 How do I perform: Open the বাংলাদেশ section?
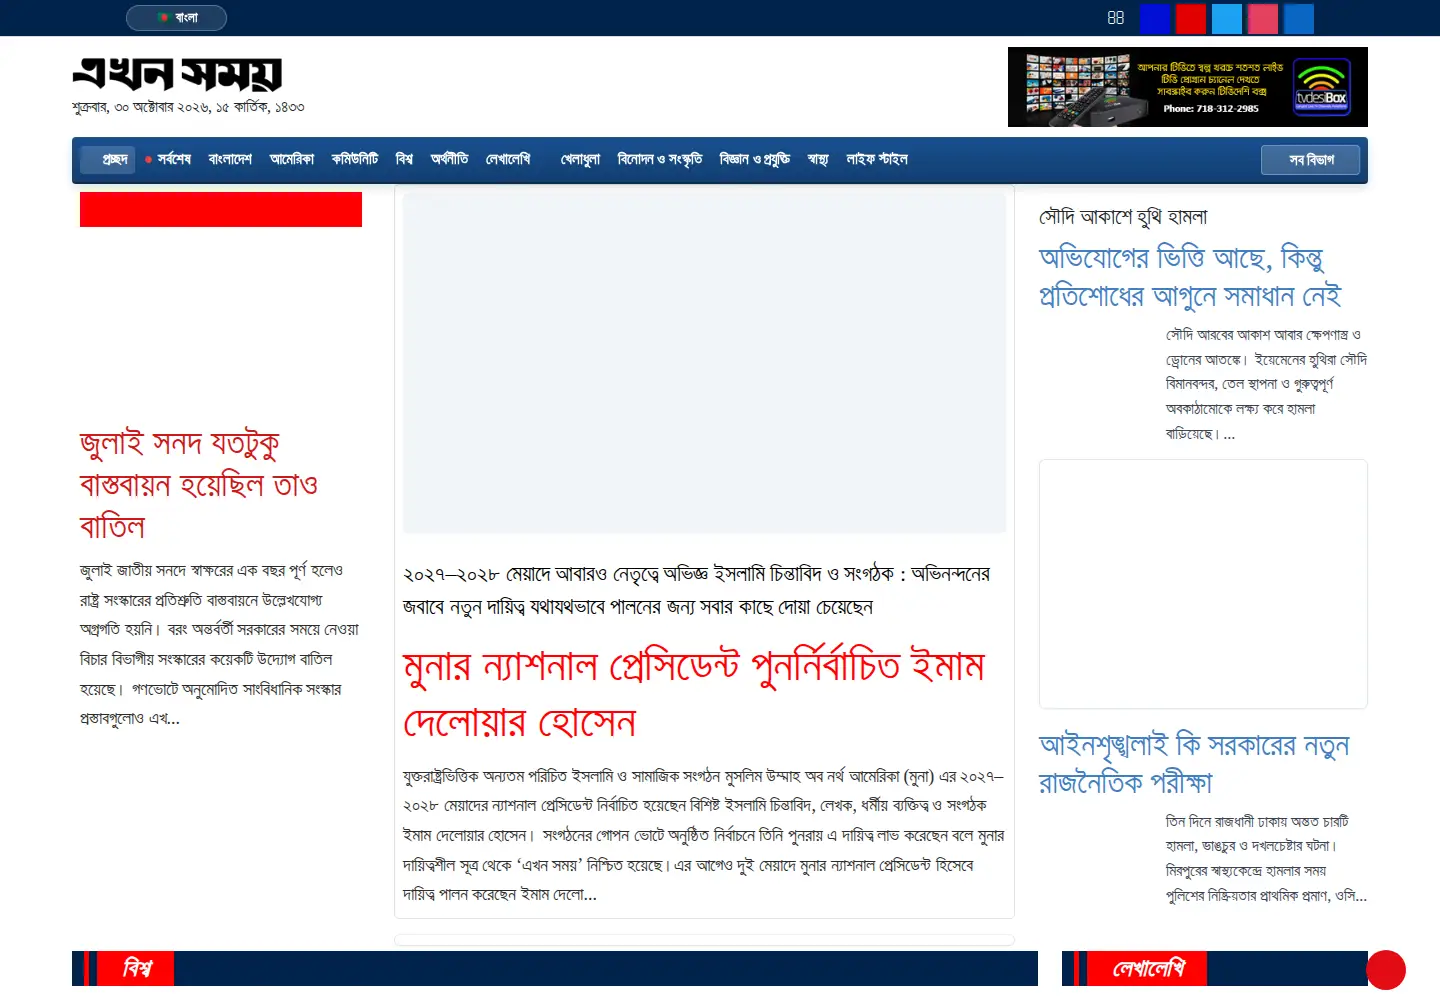[230, 159]
